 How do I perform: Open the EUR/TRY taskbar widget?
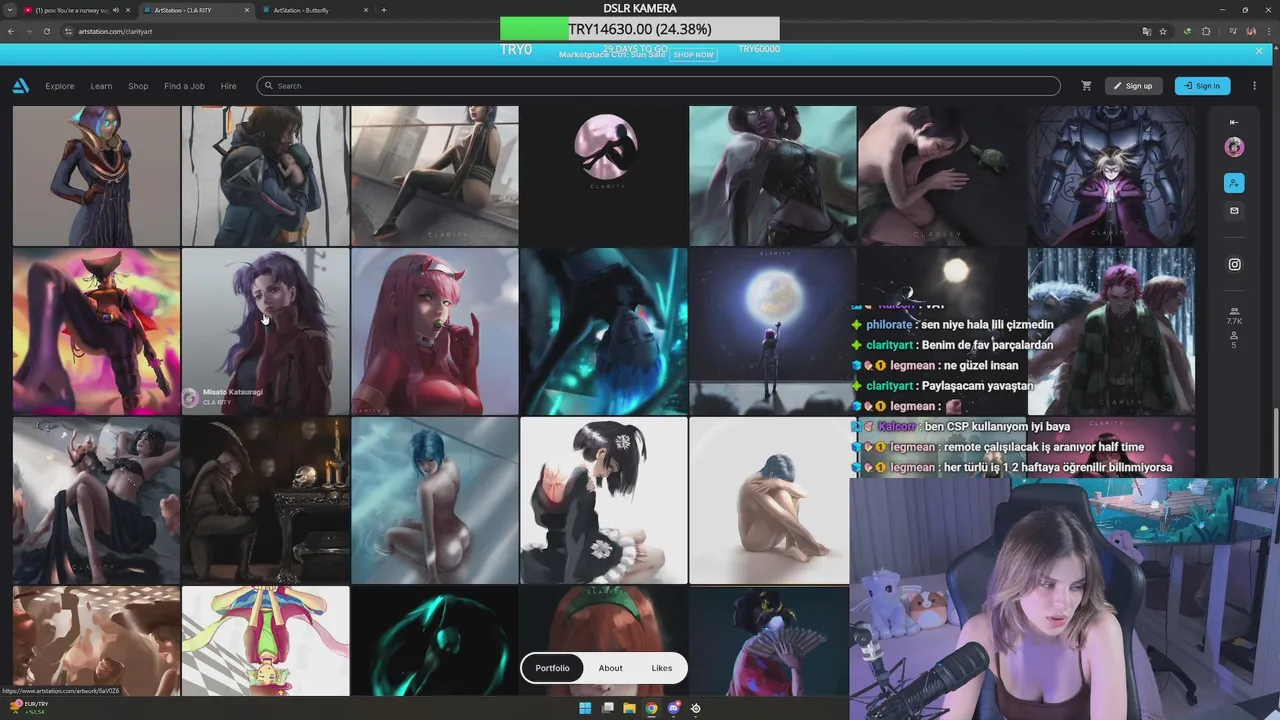(28, 707)
